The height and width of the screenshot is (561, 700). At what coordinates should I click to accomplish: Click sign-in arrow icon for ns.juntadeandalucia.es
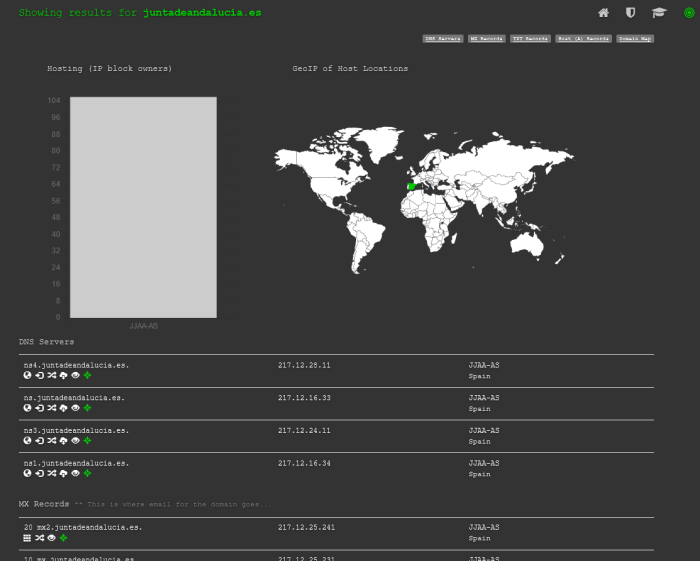coord(39,408)
